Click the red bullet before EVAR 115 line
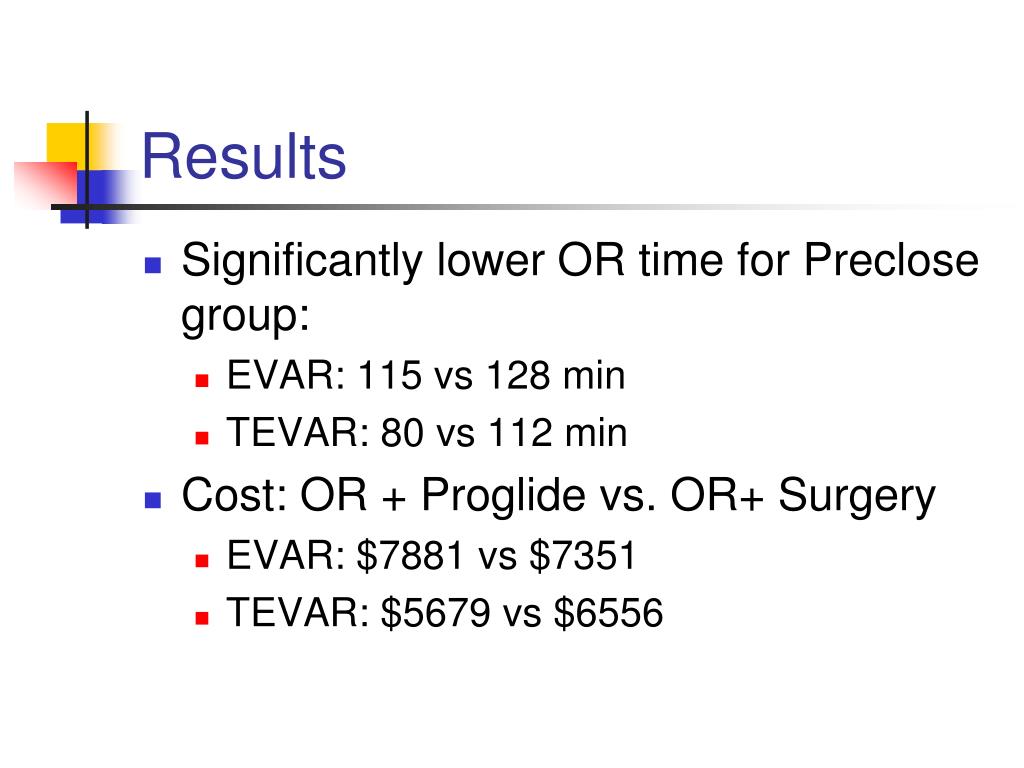Viewport: 1024px width, 768px height. pyautogui.click(x=202, y=380)
